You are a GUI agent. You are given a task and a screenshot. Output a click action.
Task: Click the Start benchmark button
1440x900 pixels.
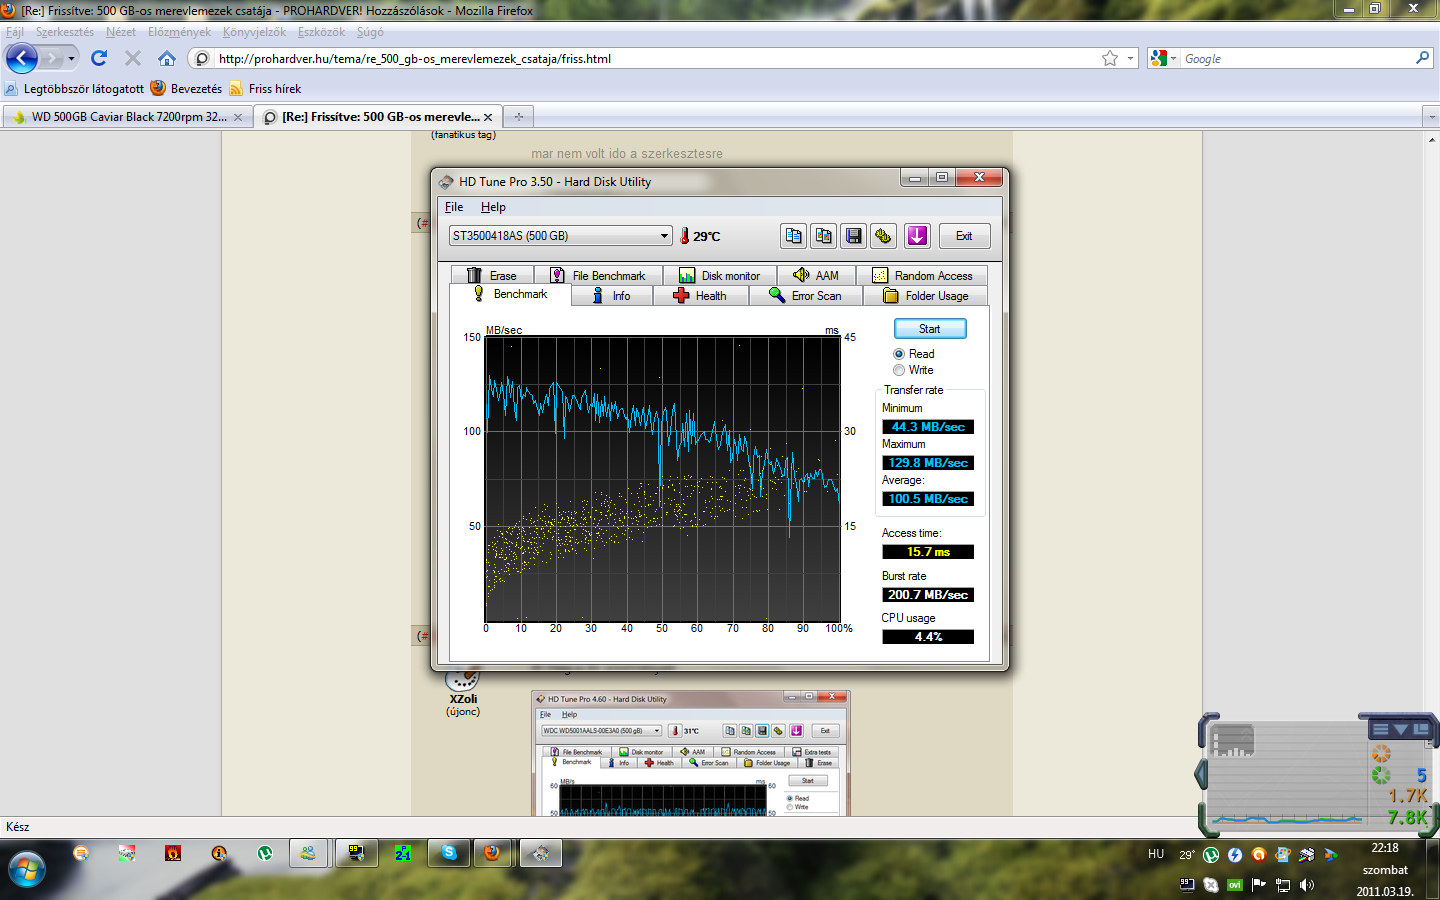(930, 329)
